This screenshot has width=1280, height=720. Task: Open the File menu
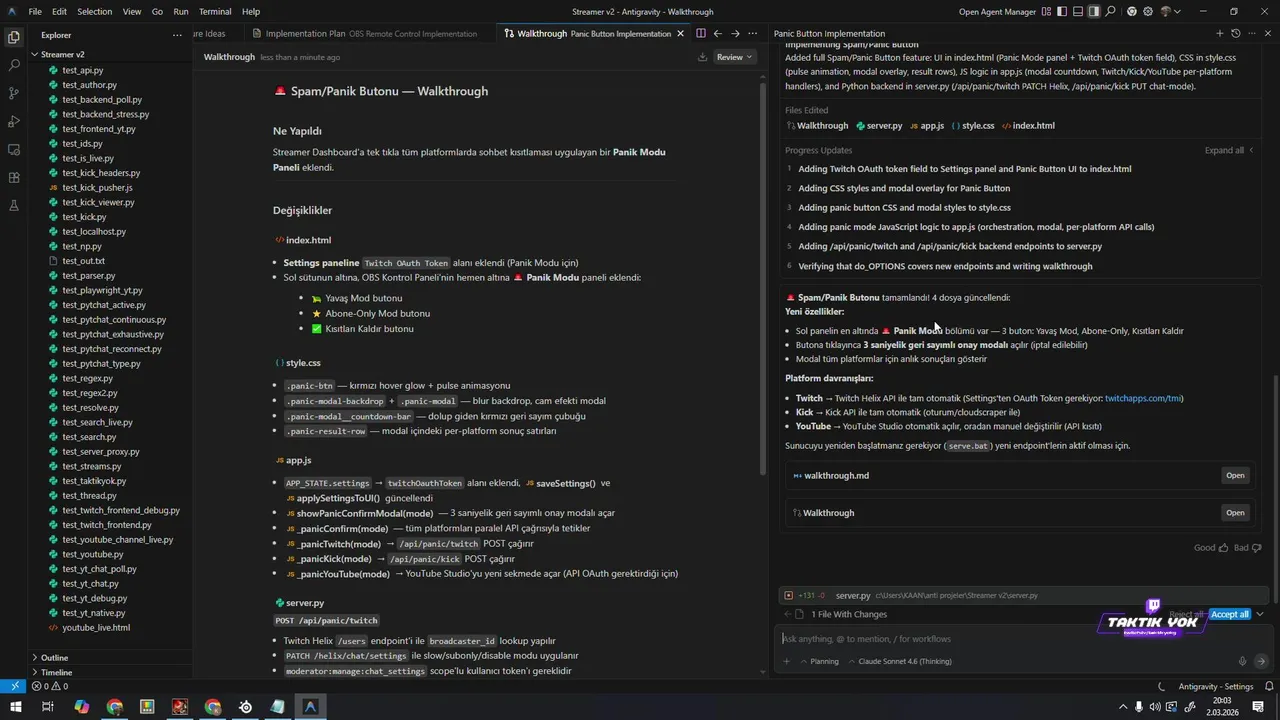pos(35,12)
